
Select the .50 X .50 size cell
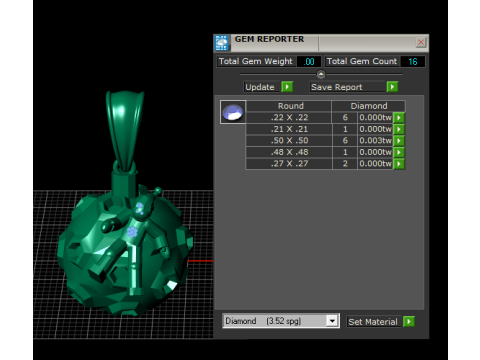click(289, 141)
